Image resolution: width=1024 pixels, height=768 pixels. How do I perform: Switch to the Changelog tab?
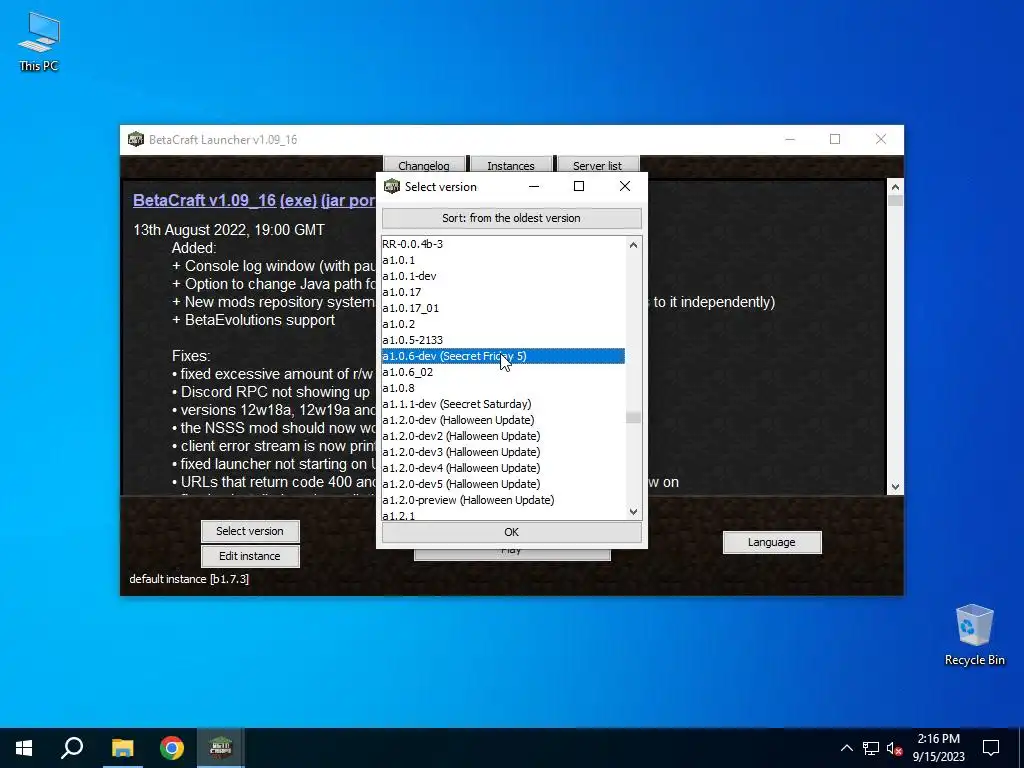tap(424, 165)
